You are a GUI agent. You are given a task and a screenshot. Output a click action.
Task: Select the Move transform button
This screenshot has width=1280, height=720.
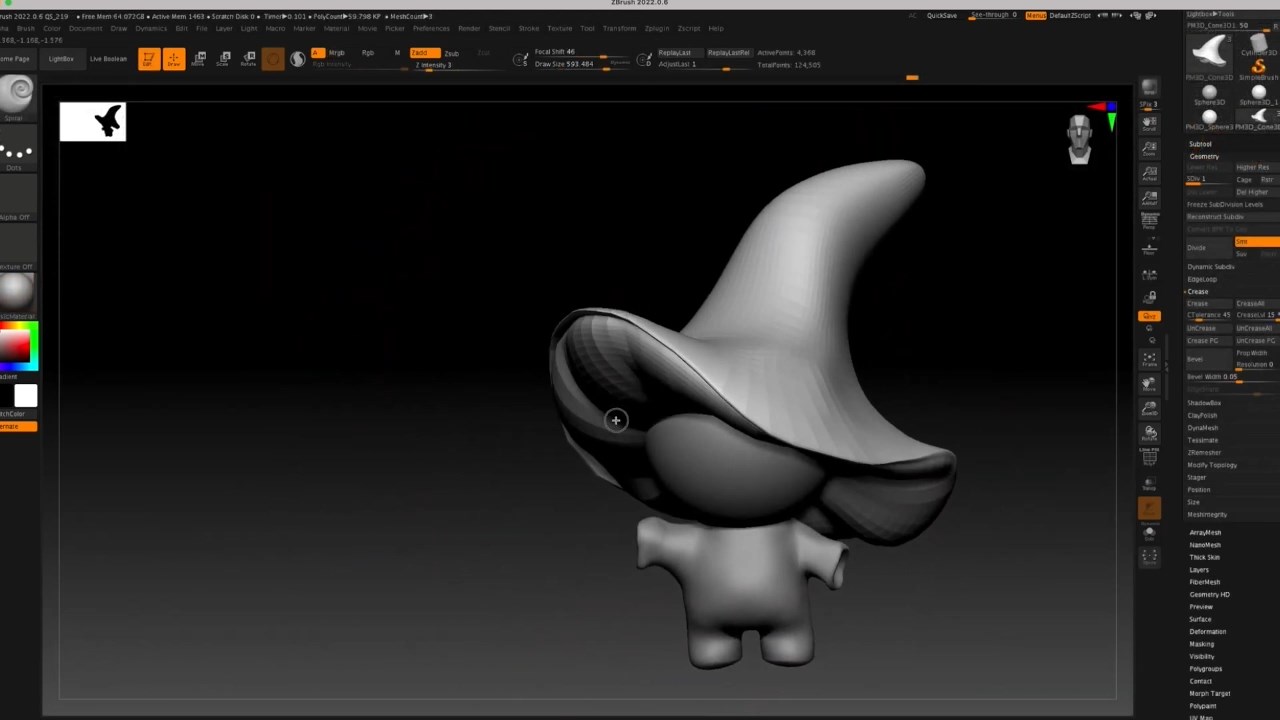pos(199,59)
